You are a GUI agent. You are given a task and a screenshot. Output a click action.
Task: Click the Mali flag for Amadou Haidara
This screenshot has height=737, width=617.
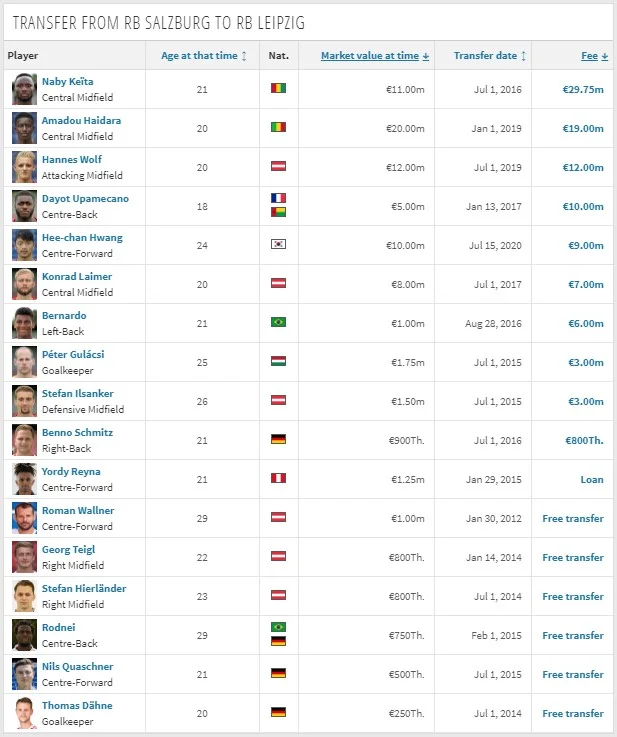pos(278,128)
